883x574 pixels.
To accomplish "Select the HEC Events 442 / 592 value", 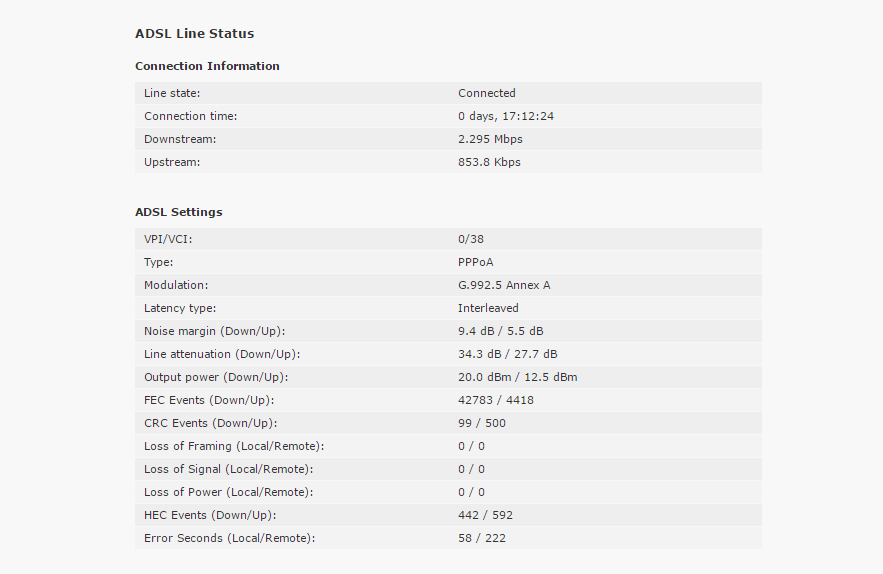I will (x=485, y=515).
